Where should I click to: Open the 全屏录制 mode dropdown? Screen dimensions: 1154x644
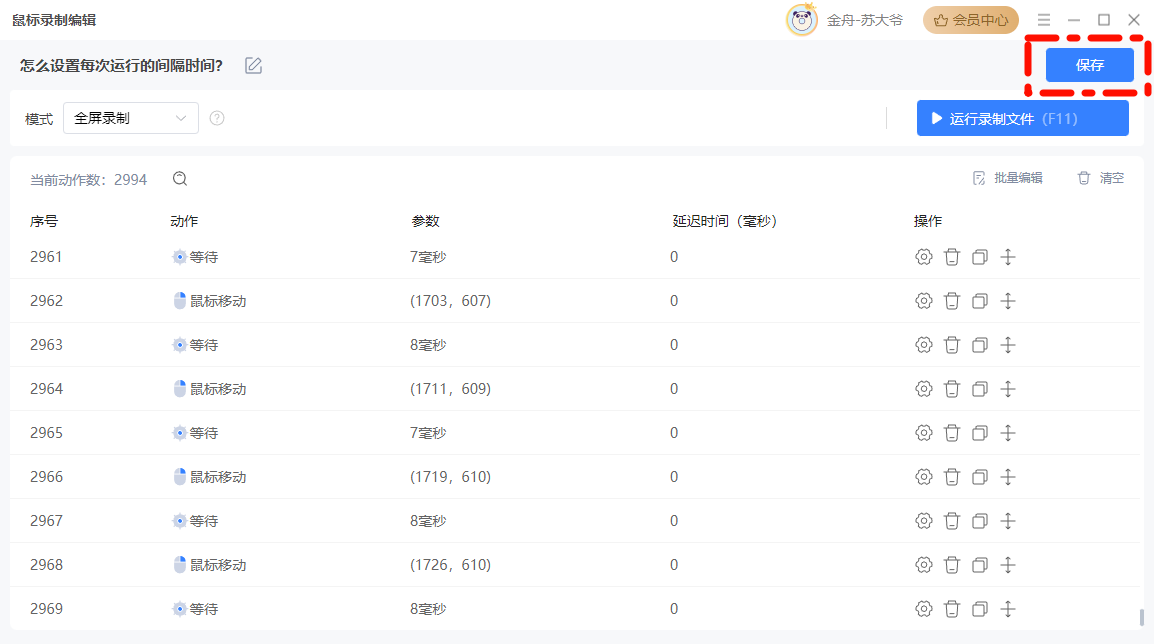coord(131,118)
